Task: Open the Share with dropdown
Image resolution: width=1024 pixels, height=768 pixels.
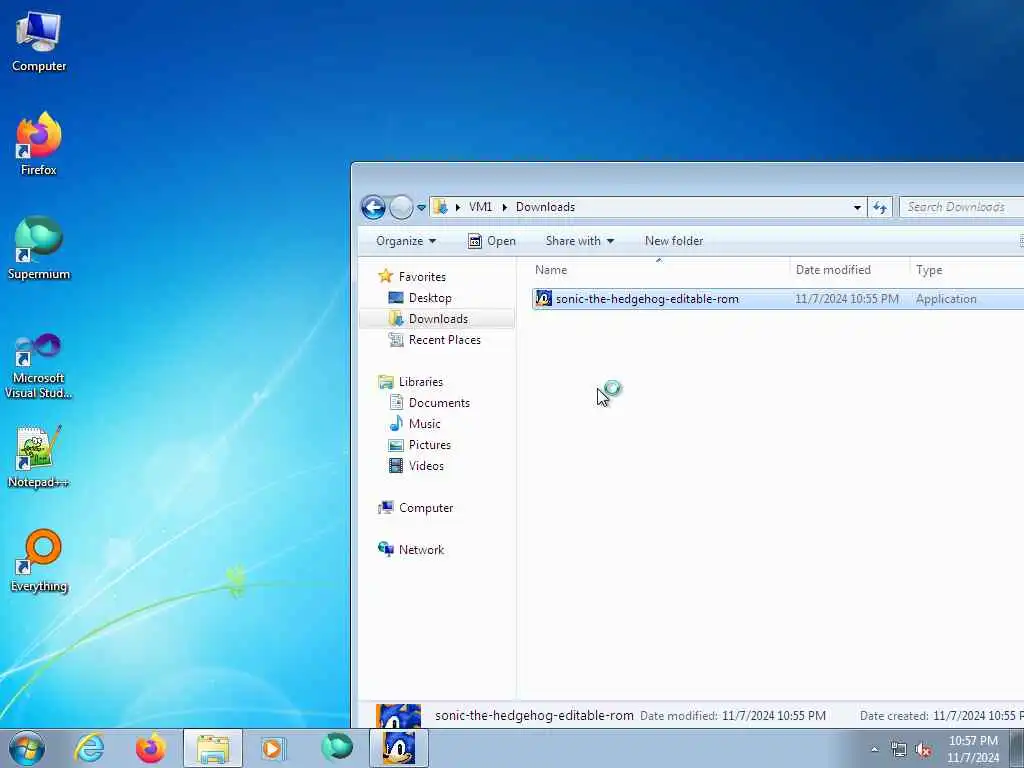Action: coord(580,241)
